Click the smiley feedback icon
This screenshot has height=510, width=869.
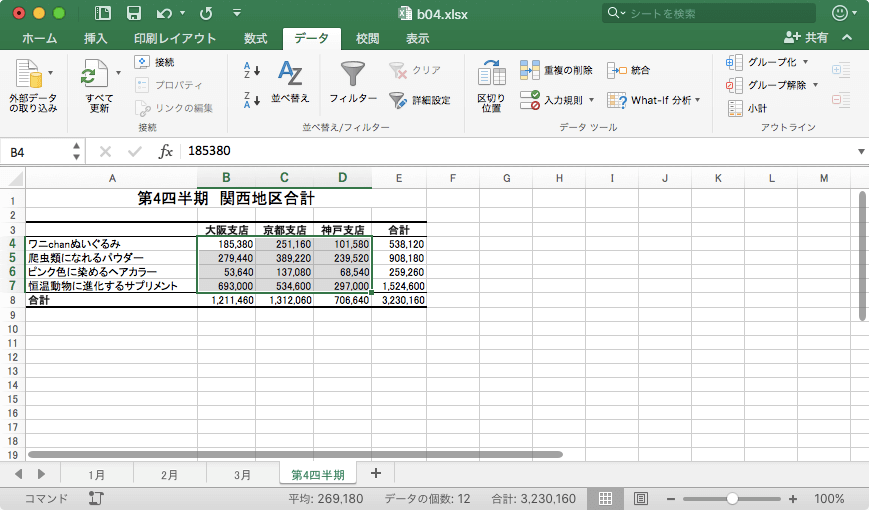(840, 13)
